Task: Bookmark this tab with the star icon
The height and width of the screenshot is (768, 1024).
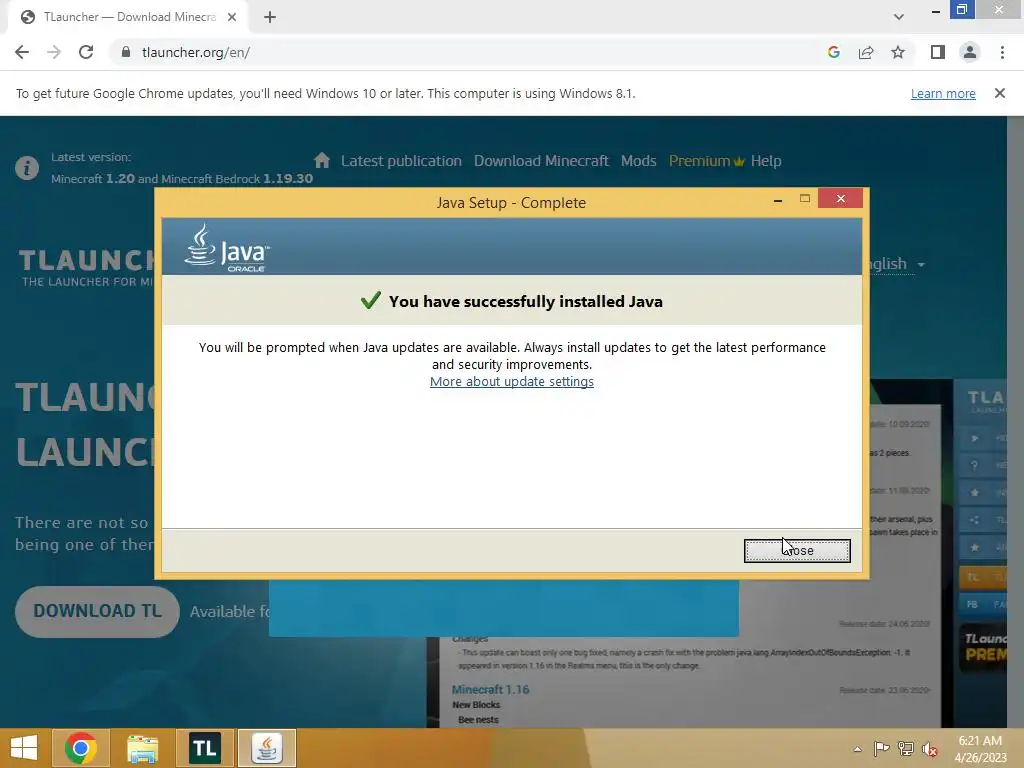Action: coord(898,52)
